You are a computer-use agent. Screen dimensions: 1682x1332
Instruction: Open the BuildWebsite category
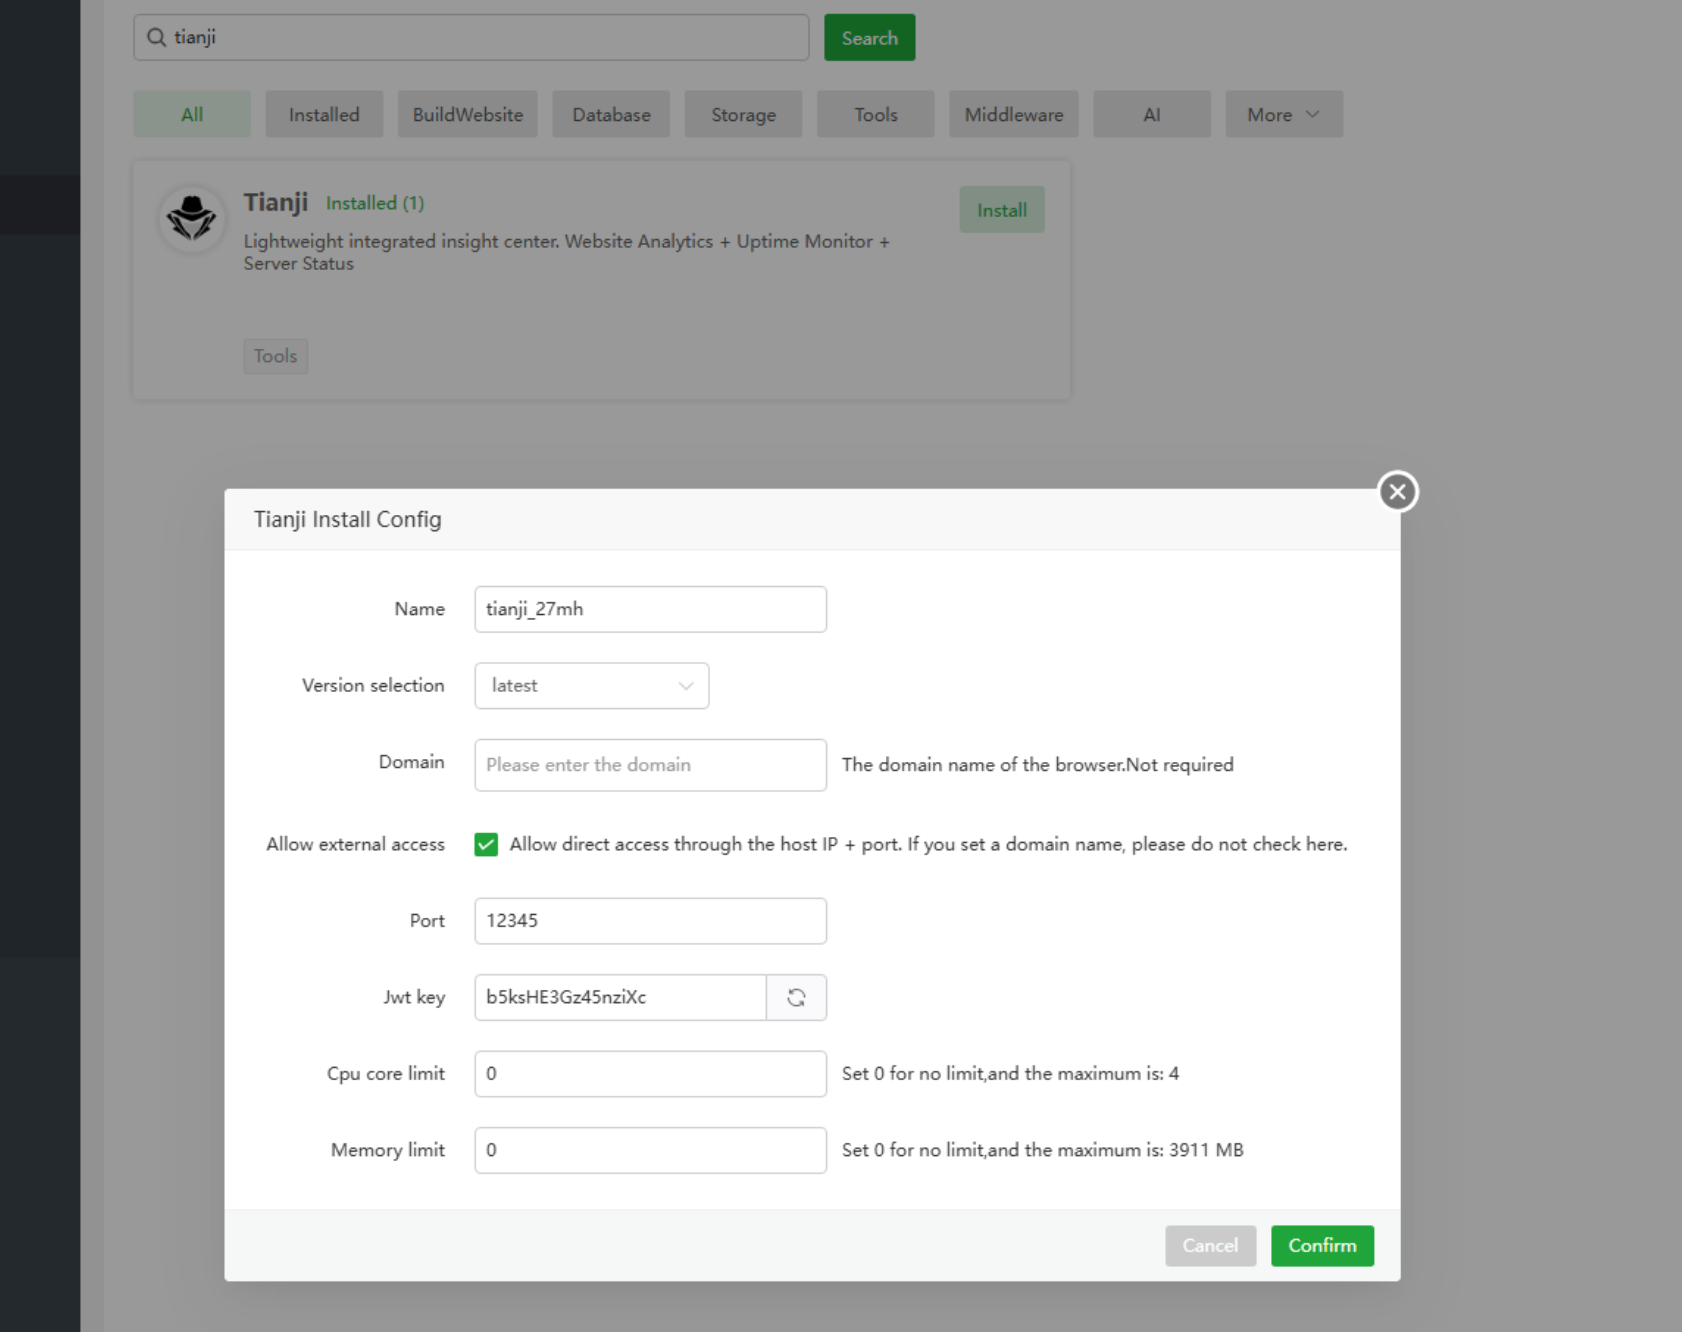tap(467, 115)
